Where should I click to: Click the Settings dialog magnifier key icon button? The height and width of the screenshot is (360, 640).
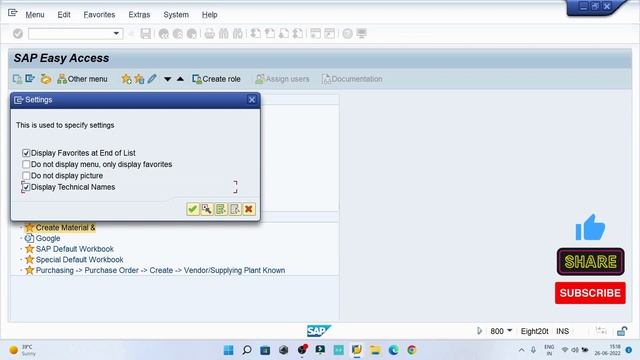pyautogui.click(x=207, y=209)
